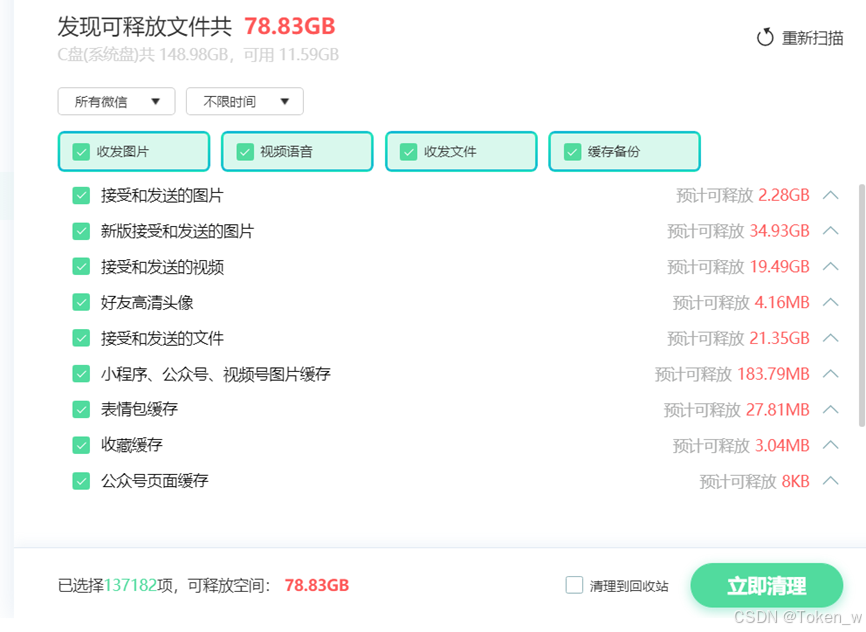Viewport: 866px width, 632px height.
Task: Expand the 3.04MB row chevron
Action: coord(830,445)
